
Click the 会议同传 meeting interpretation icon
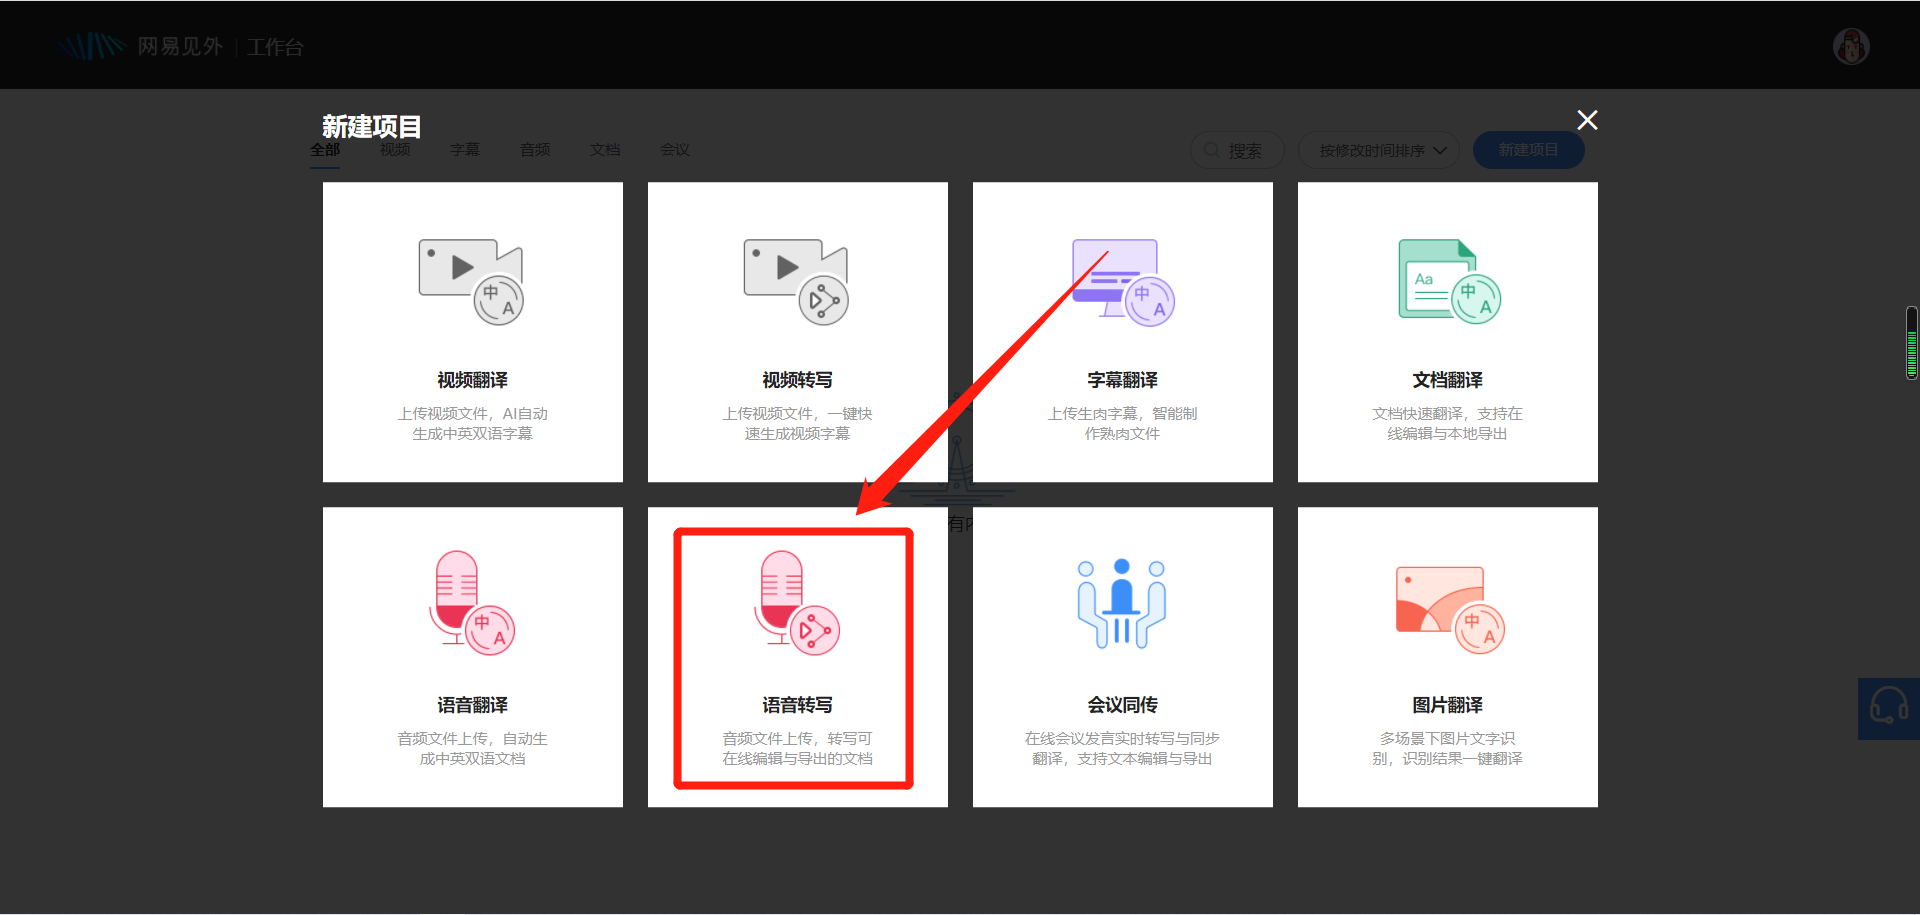[x=1122, y=603]
